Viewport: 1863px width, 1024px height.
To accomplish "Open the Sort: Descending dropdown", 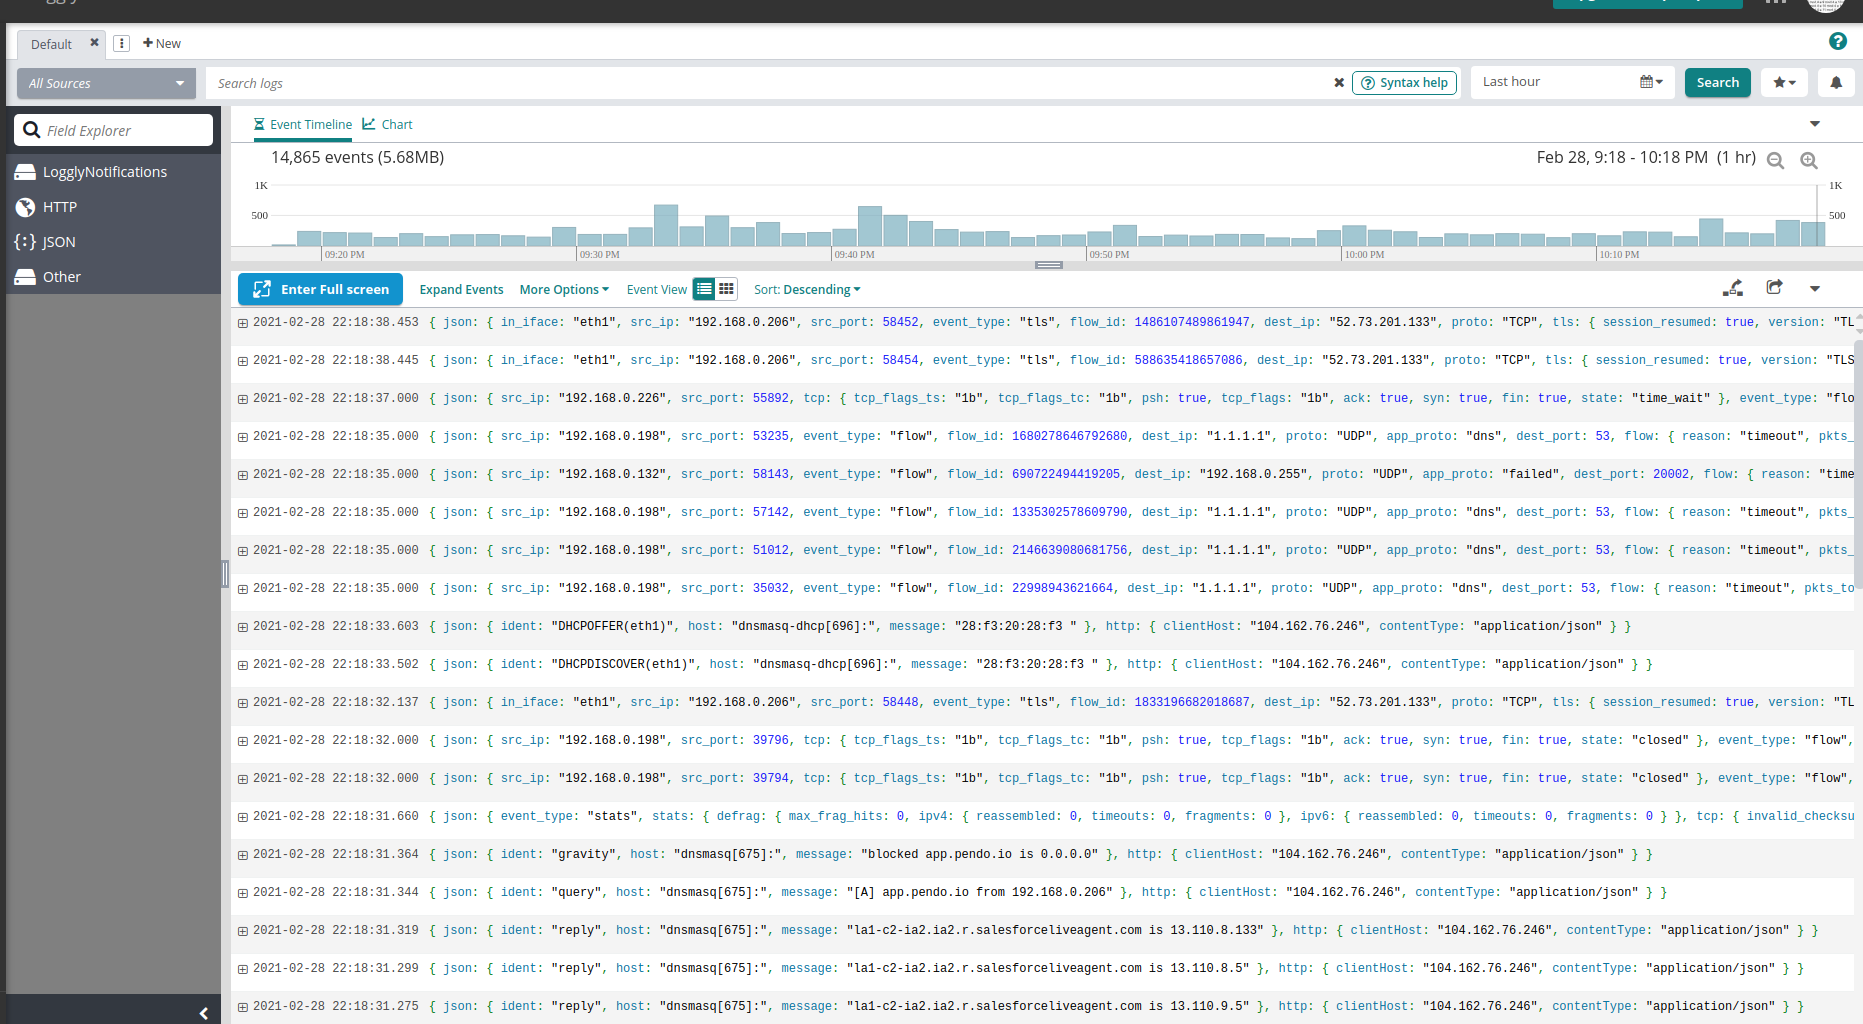I will click(x=807, y=289).
